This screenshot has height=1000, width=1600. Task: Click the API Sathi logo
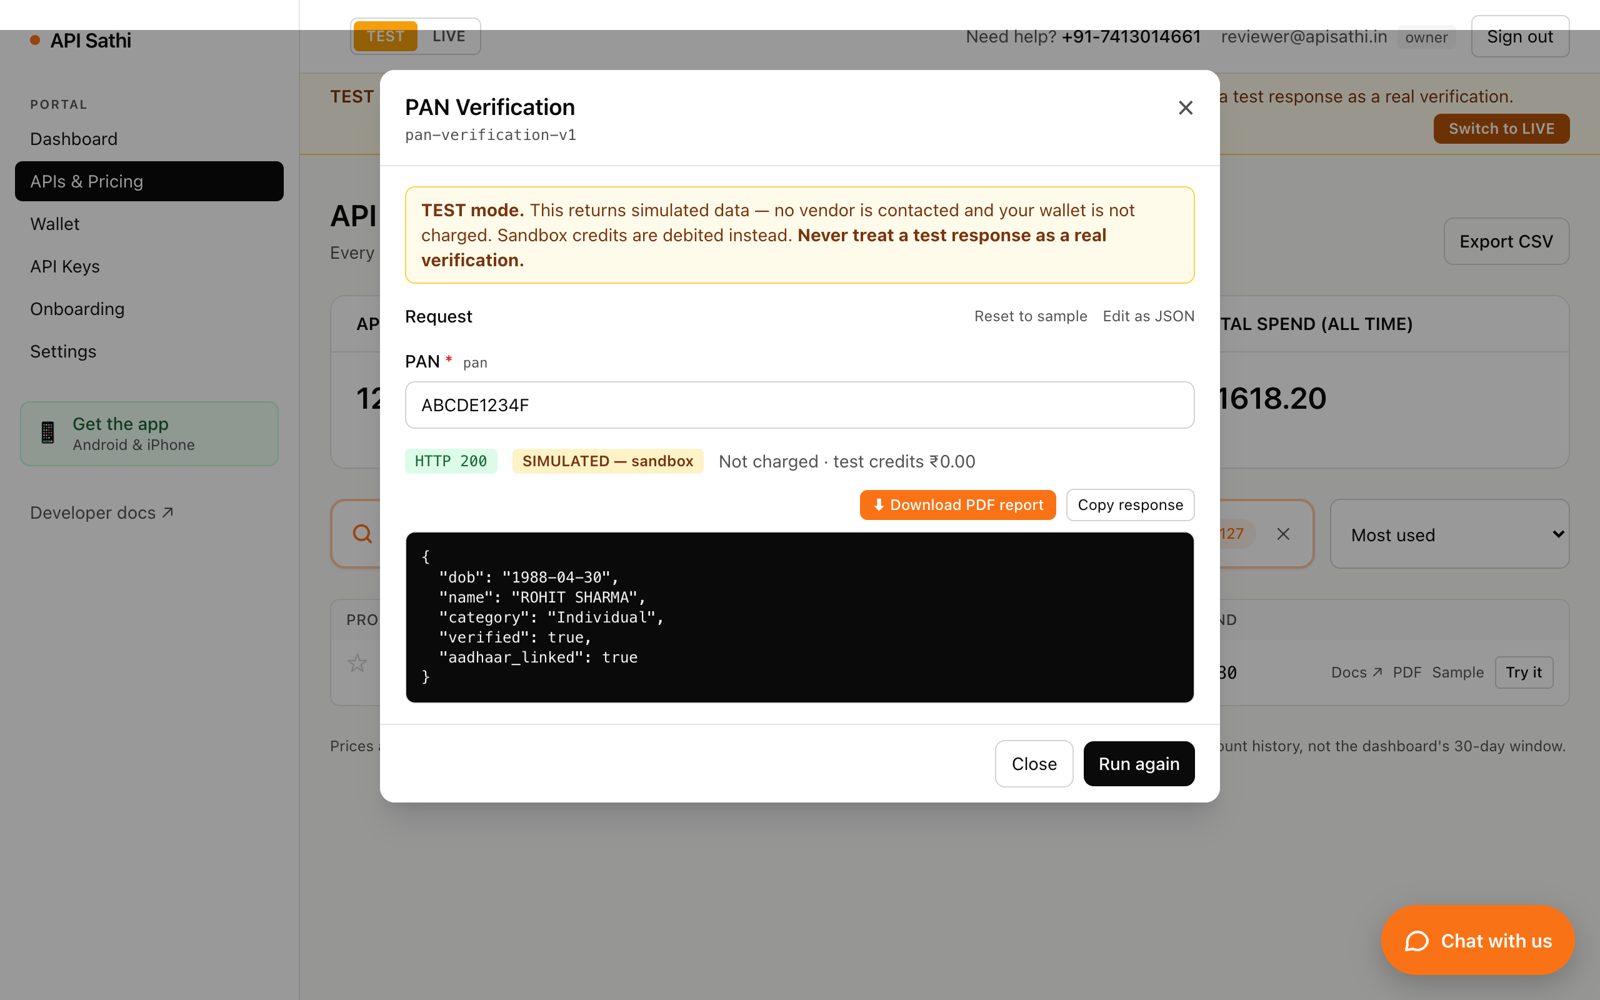click(x=81, y=41)
